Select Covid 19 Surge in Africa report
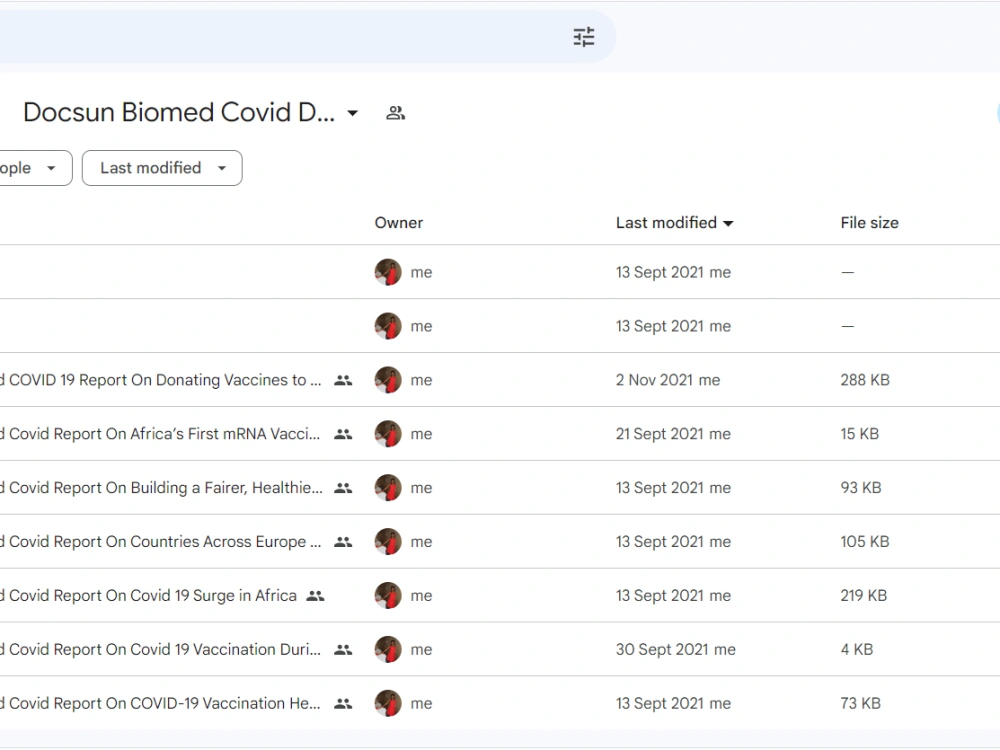This screenshot has height=750, width=1000. pos(149,596)
